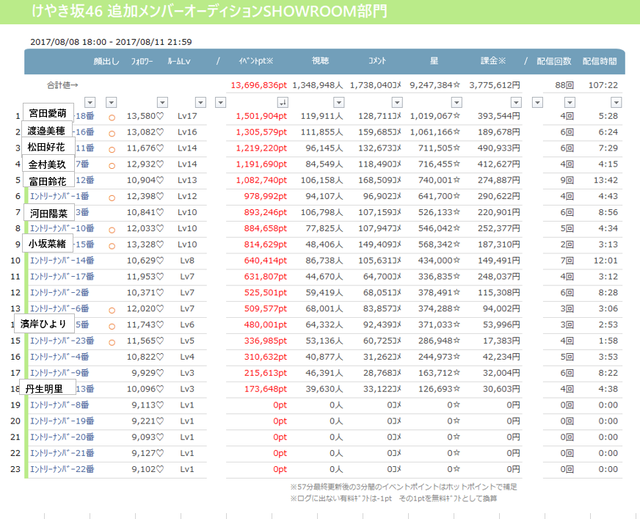Image resolution: width=640 pixels, height=519 pixels.
Task: Open filter dropdown for 視聴 column
Action: point(339,102)
